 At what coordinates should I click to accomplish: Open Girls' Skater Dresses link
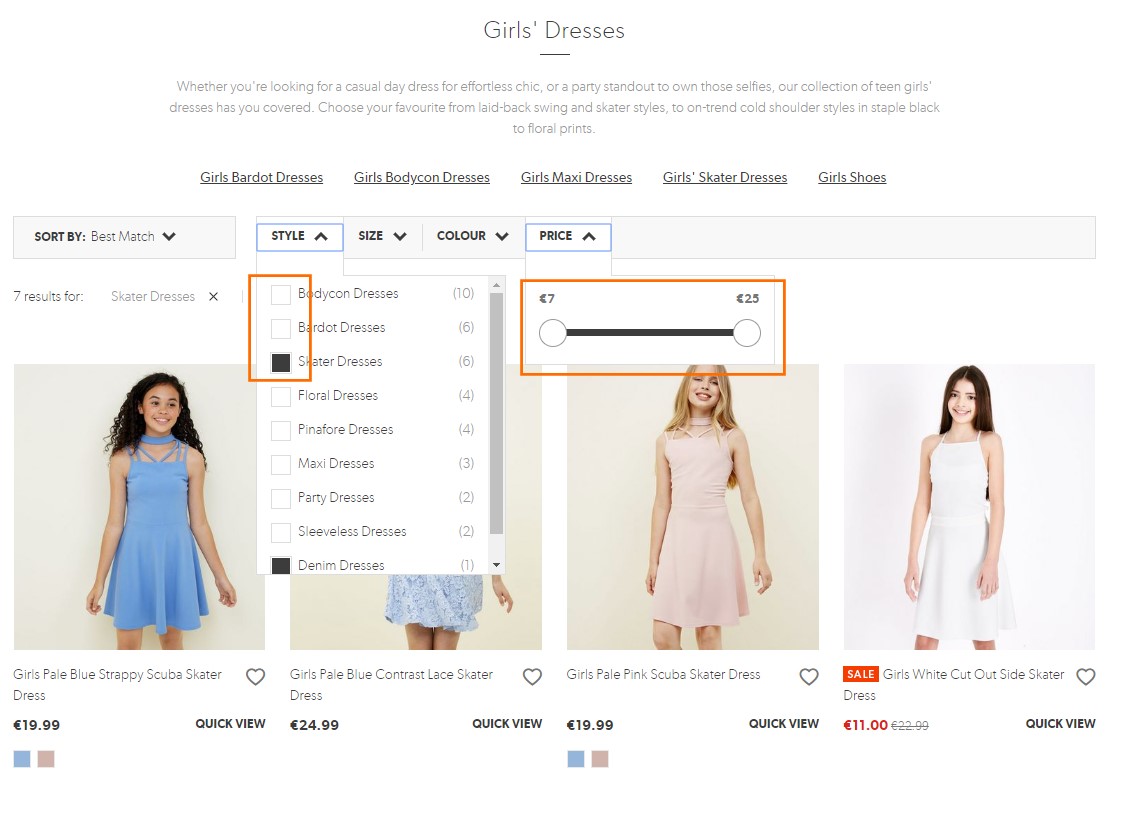point(725,177)
